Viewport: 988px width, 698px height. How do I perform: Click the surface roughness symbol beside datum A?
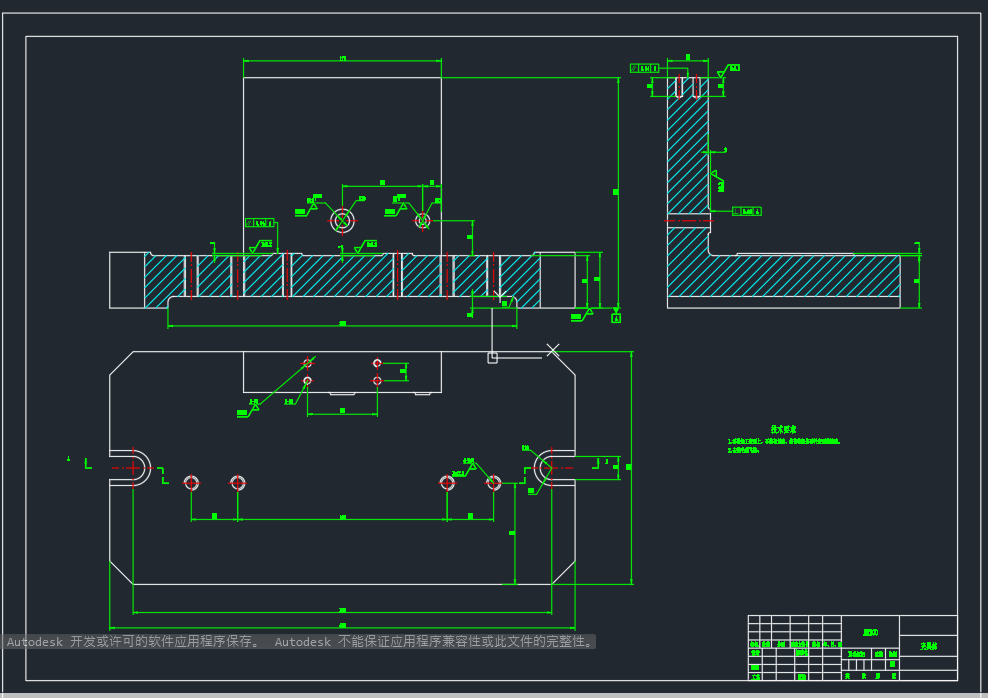[583, 315]
